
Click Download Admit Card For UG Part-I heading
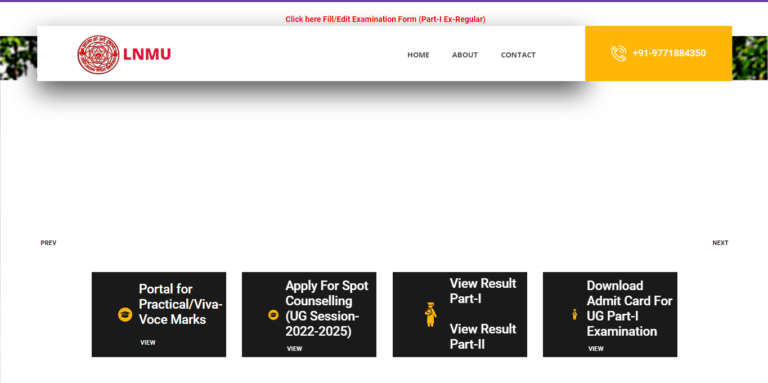(x=629, y=309)
